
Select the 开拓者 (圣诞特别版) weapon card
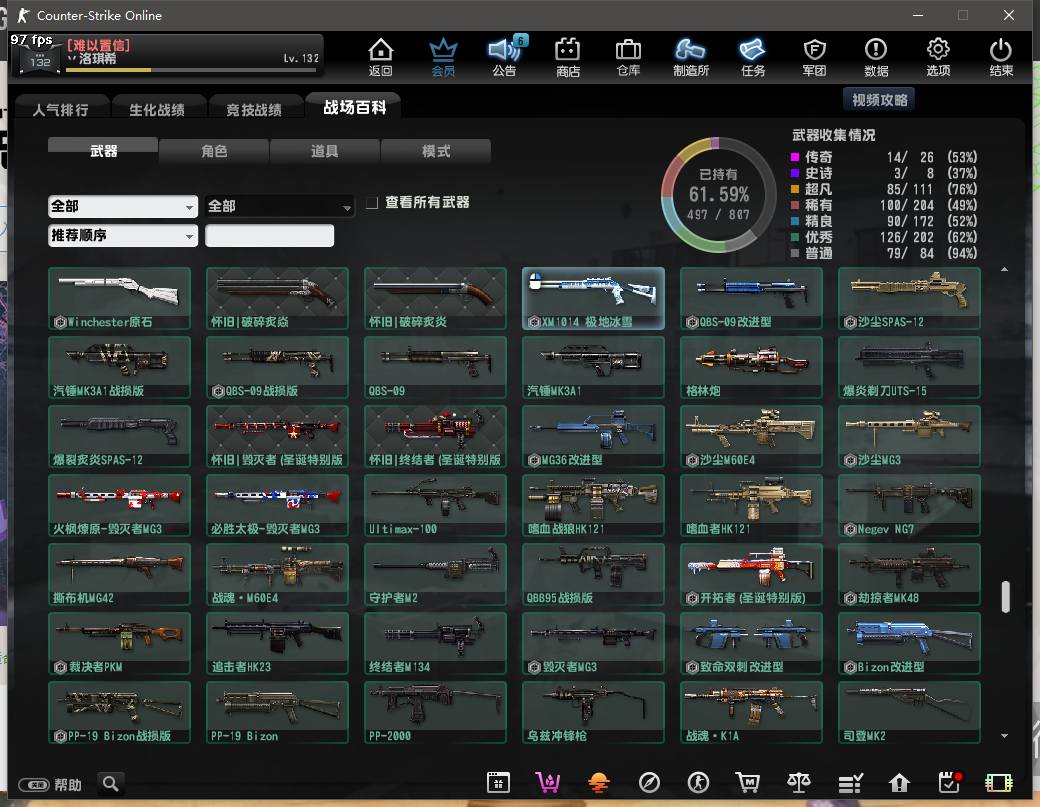click(751, 574)
